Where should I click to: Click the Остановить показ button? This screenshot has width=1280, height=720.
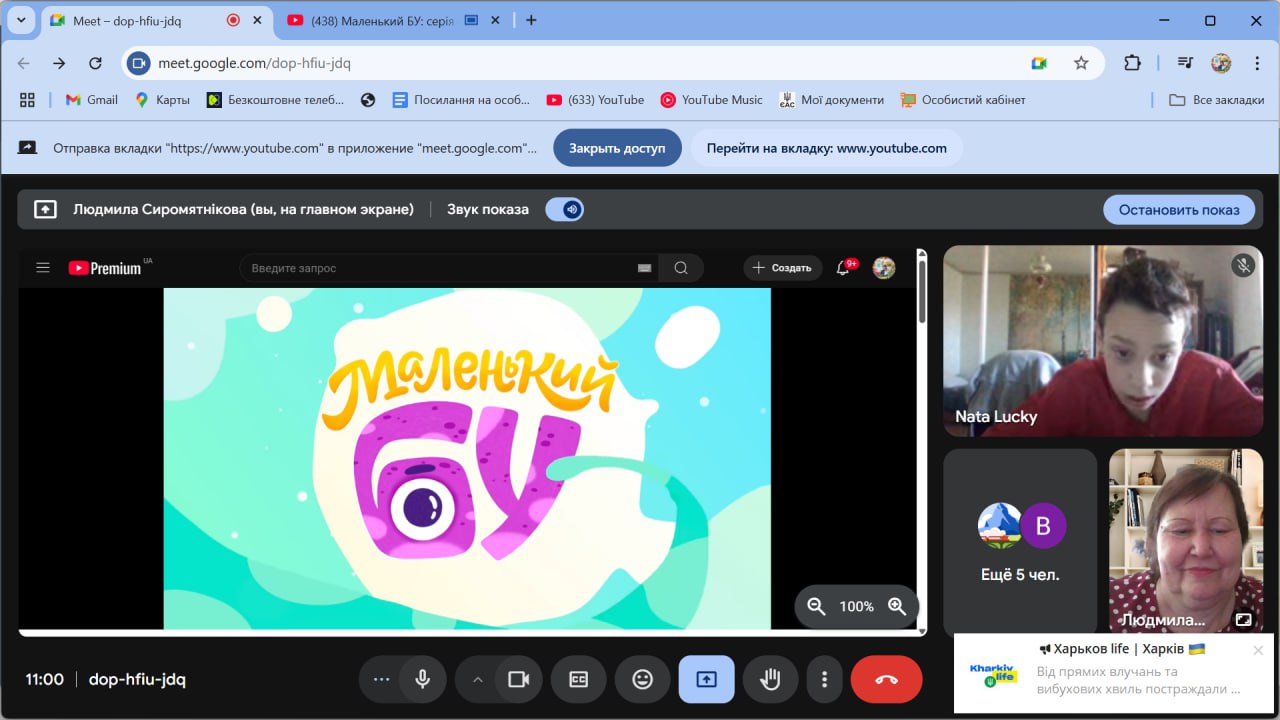click(x=1179, y=209)
